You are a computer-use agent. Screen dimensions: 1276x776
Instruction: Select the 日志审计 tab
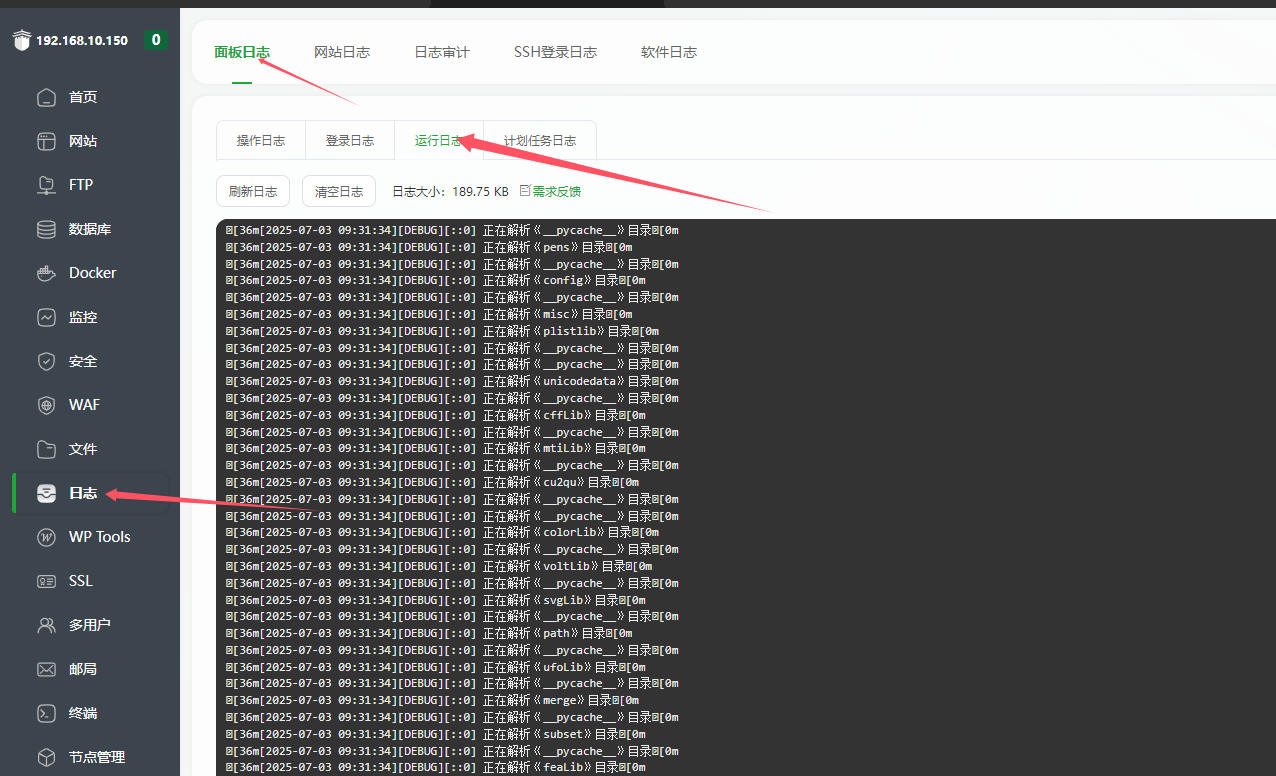(442, 52)
